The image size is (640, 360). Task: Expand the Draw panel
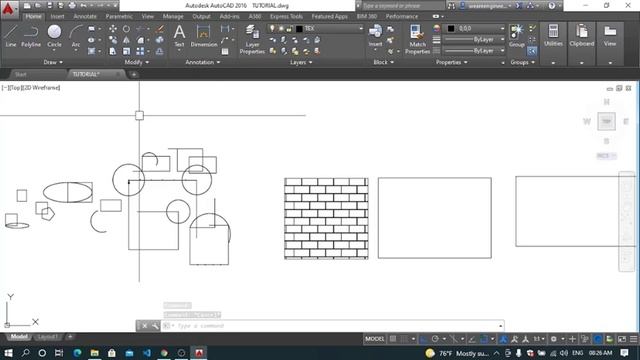coord(53,62)
